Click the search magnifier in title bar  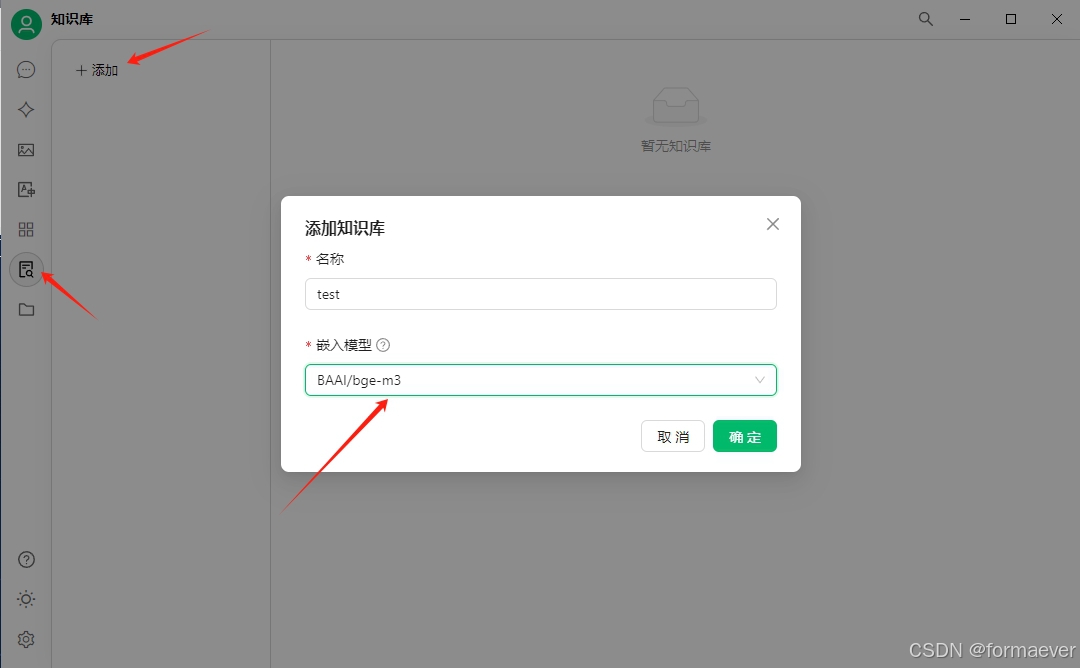point(926,19)
